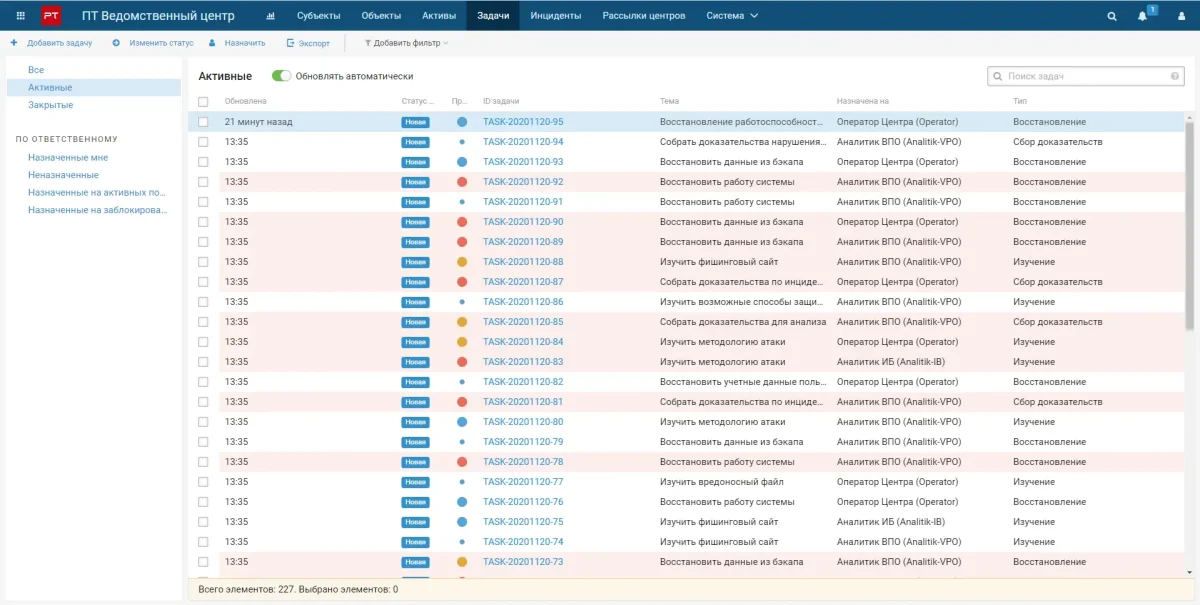Image resolution: width=1200 pixels, height=605 pixels.
Task: Click the Экспорт export icon
Action: click(291, 43)
